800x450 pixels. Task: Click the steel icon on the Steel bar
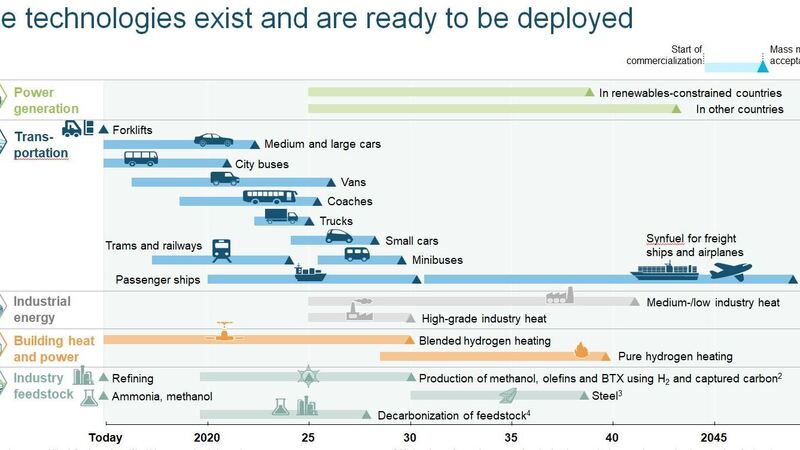pyautogui.click(x=508, y=395)
